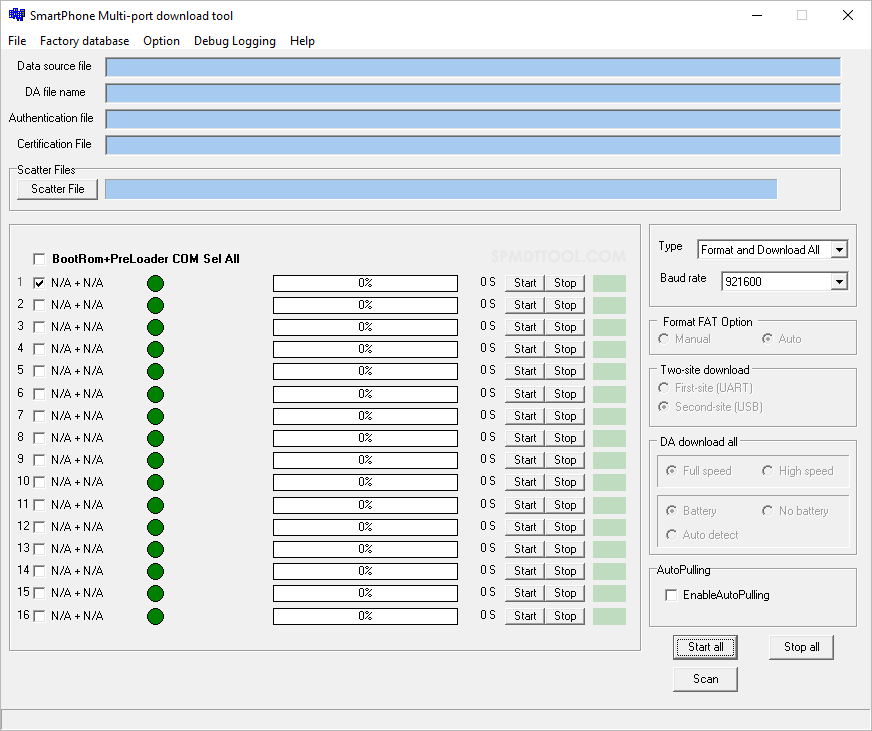Click the light green result box in row 11
Screen dimensions: 872x731
click(609, 505)
